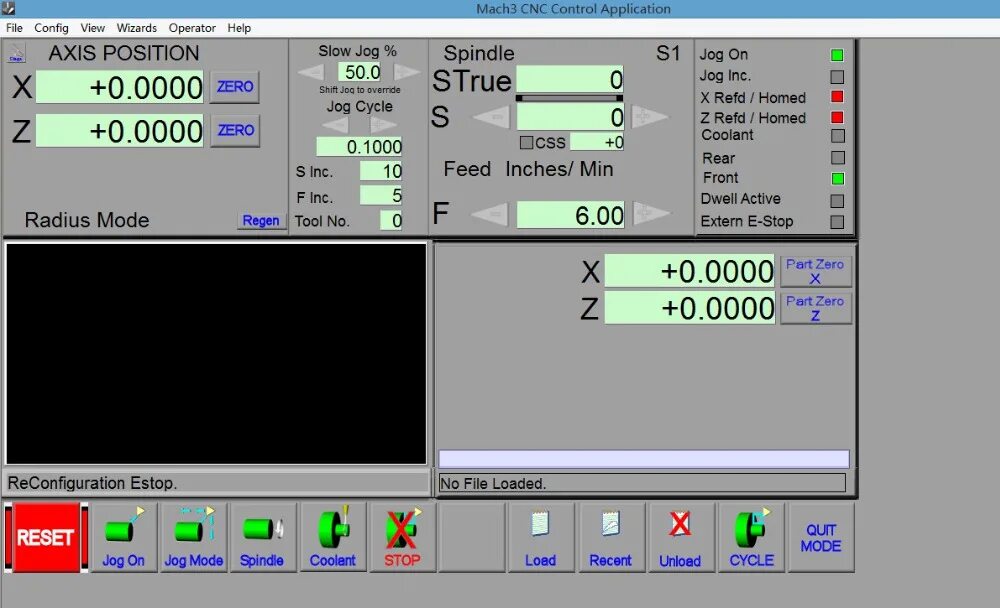Screen dimensions: 1000x608
Task: Increase spindle speed S with plus arrow
Action: click(649, 117)
